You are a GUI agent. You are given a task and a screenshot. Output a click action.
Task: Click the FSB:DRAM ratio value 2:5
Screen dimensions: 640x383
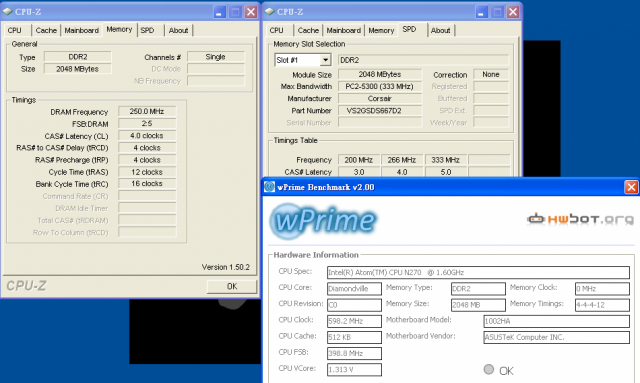coord(147,123)
